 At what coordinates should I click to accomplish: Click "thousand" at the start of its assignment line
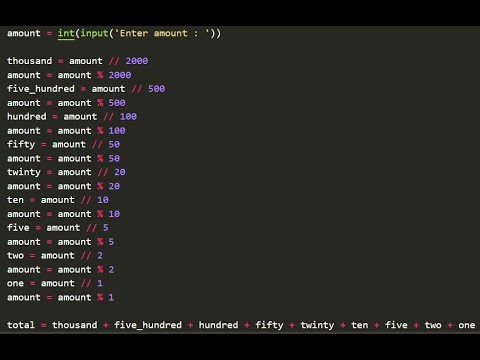click(30, 61)
